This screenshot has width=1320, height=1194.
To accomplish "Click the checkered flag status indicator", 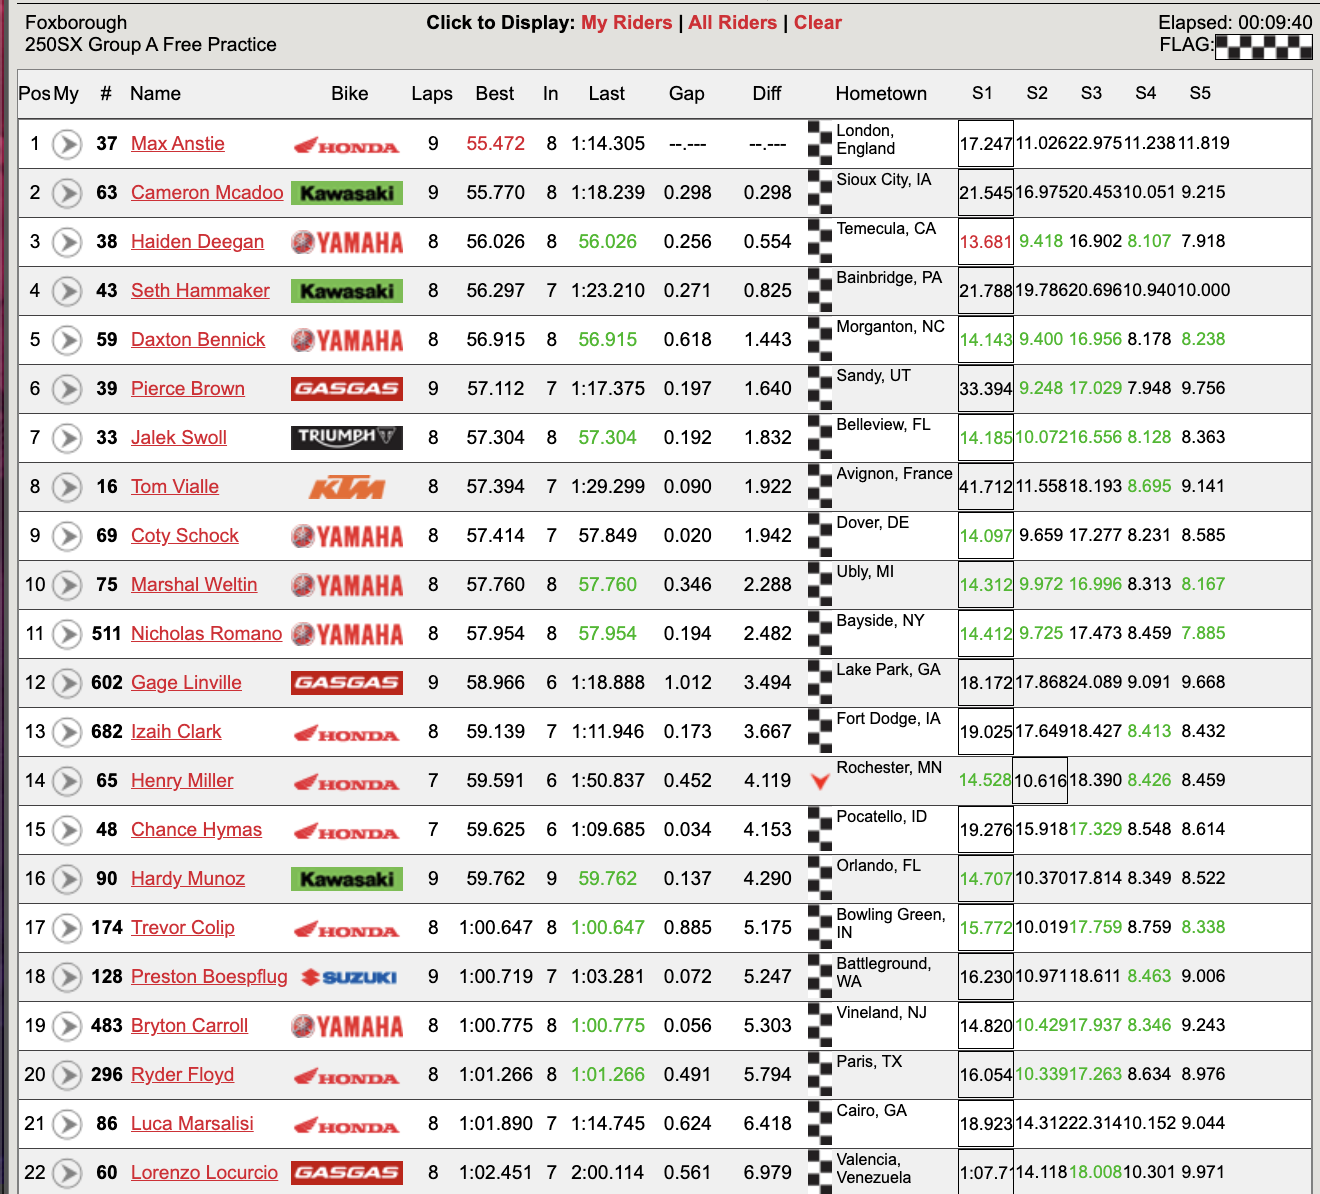I will [x=1262, y=46].
